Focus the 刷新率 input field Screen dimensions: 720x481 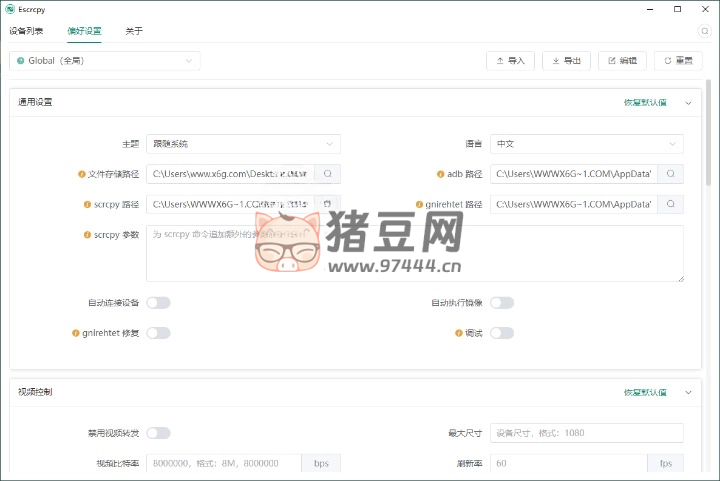click(568, 464)
